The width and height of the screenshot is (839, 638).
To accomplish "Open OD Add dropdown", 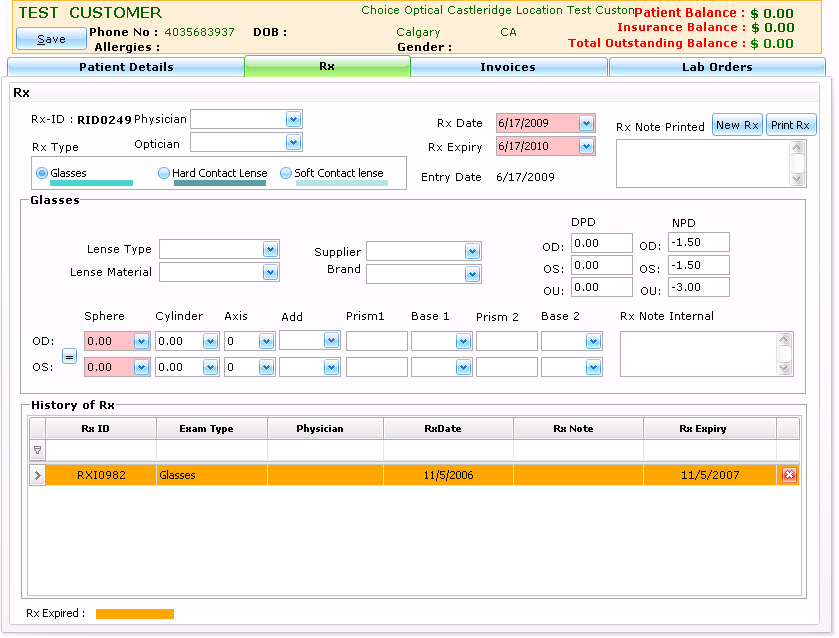I will click(331, 340).
